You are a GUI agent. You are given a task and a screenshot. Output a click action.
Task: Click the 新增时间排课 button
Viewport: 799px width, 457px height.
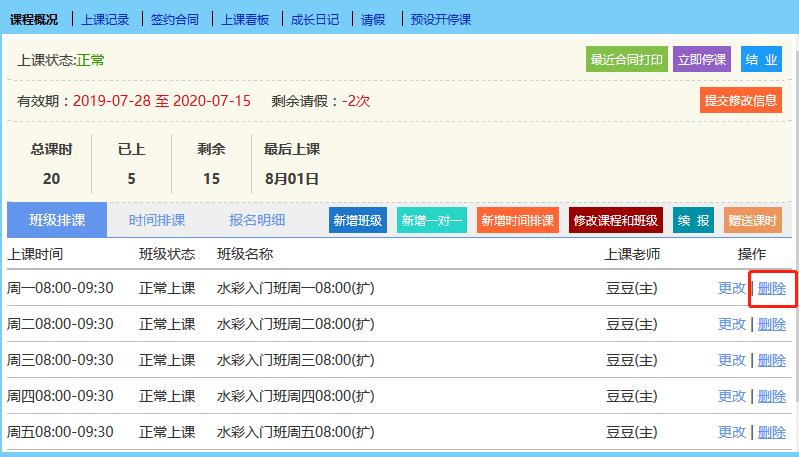pyautogui.click(x=517, y=221)
